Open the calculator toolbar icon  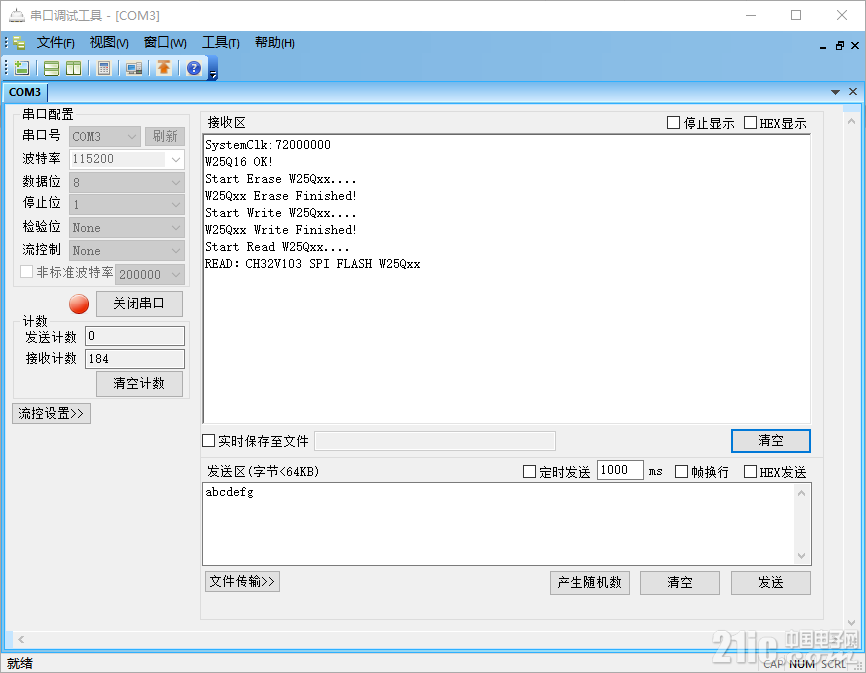point(103,68)
